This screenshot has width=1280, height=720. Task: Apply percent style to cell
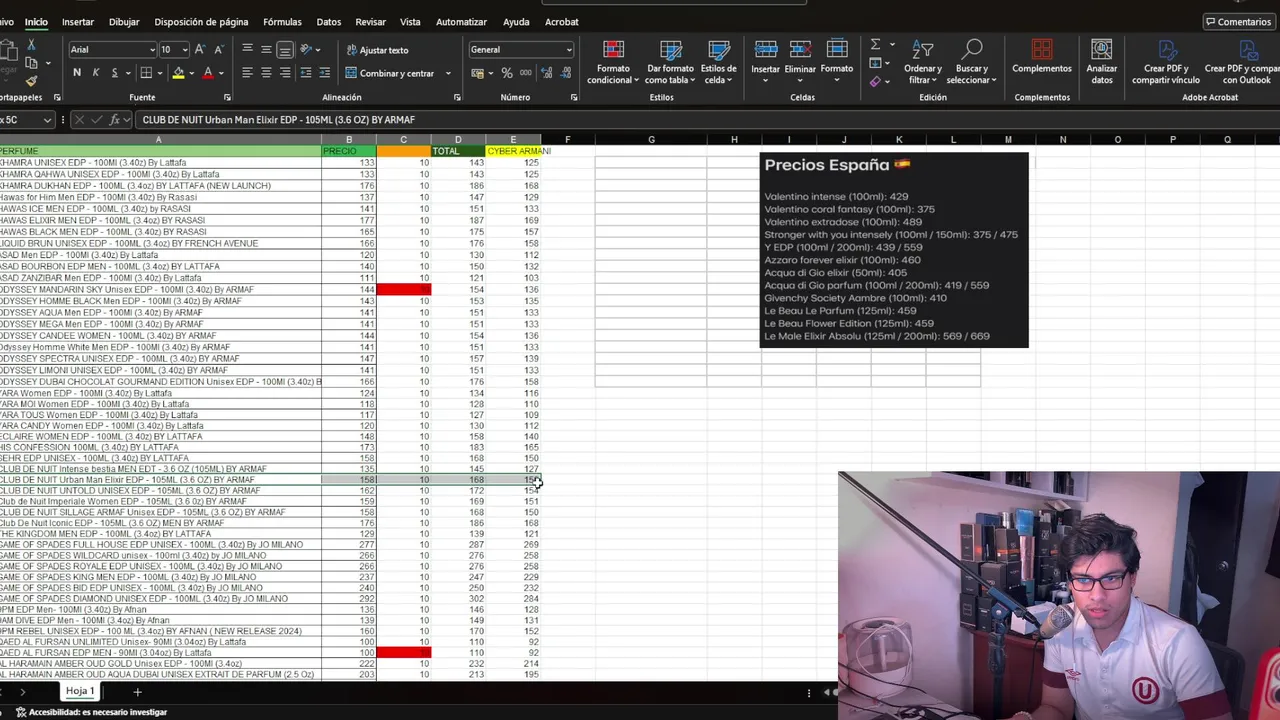pyautogui.click(x=507, y=73)
